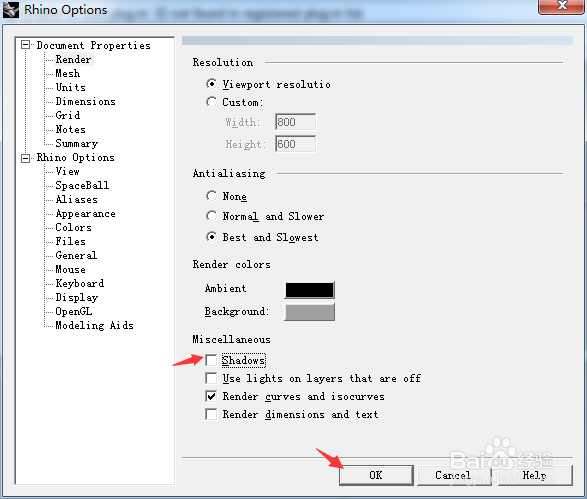Confirm with the OK button

[x=376, y=475]
